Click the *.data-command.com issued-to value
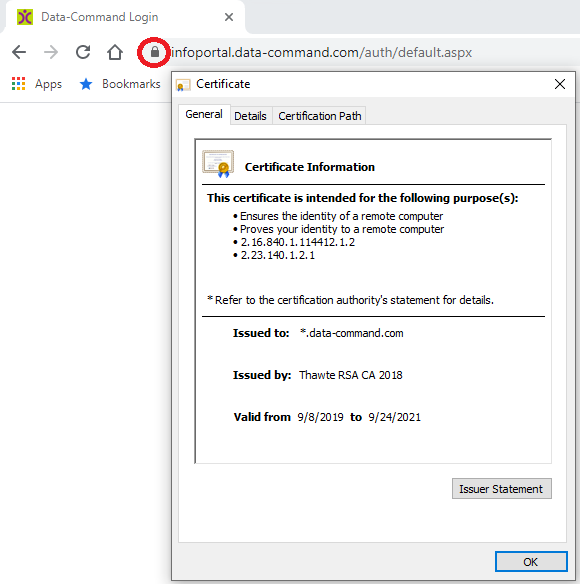The height and width of the screenshot is (584, 580). tap(351, 333)
